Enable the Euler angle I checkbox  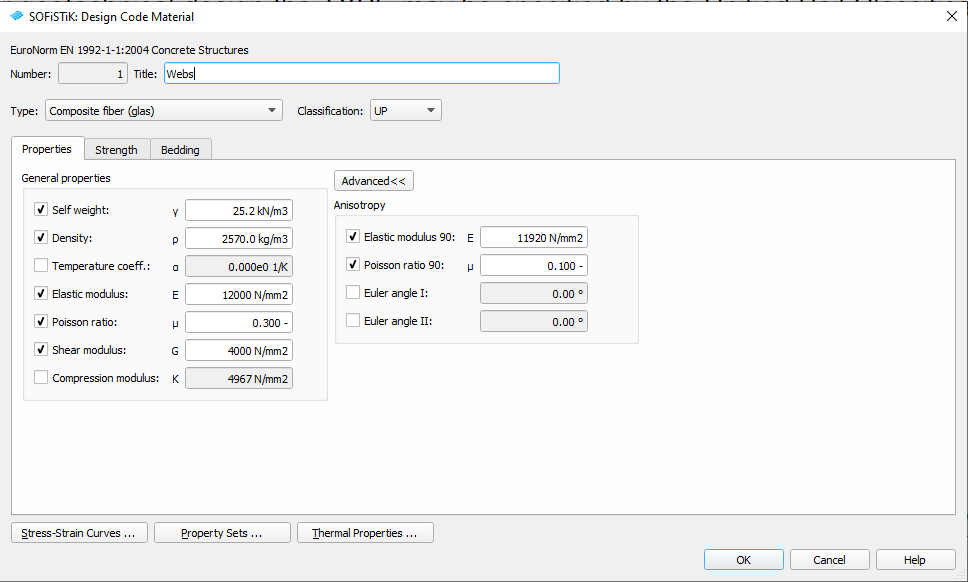[x=353, y=292]
